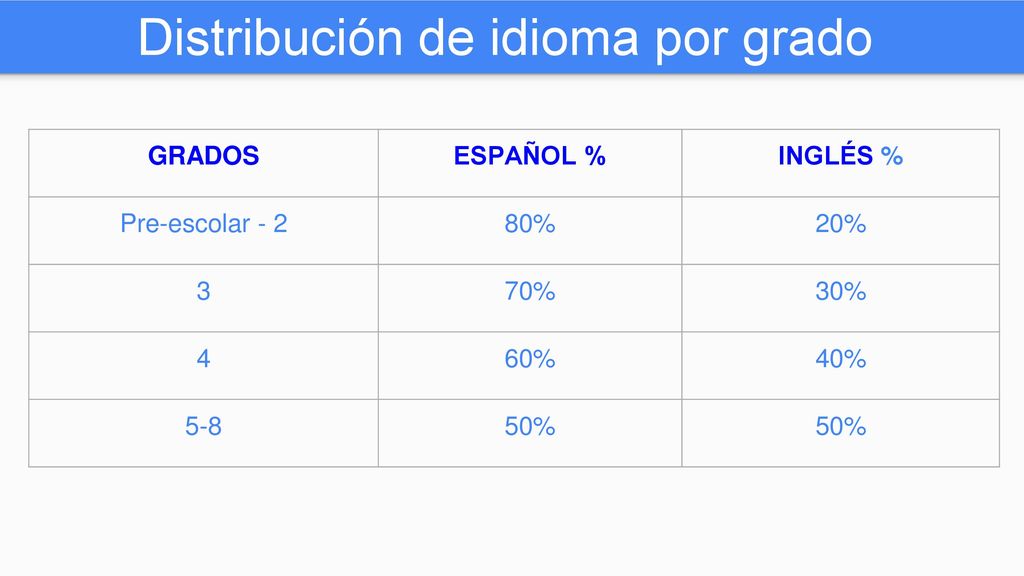Select the INGLÉS % header cell
1024x576 pixels.
pyautogui.click(x=840, y=163)
